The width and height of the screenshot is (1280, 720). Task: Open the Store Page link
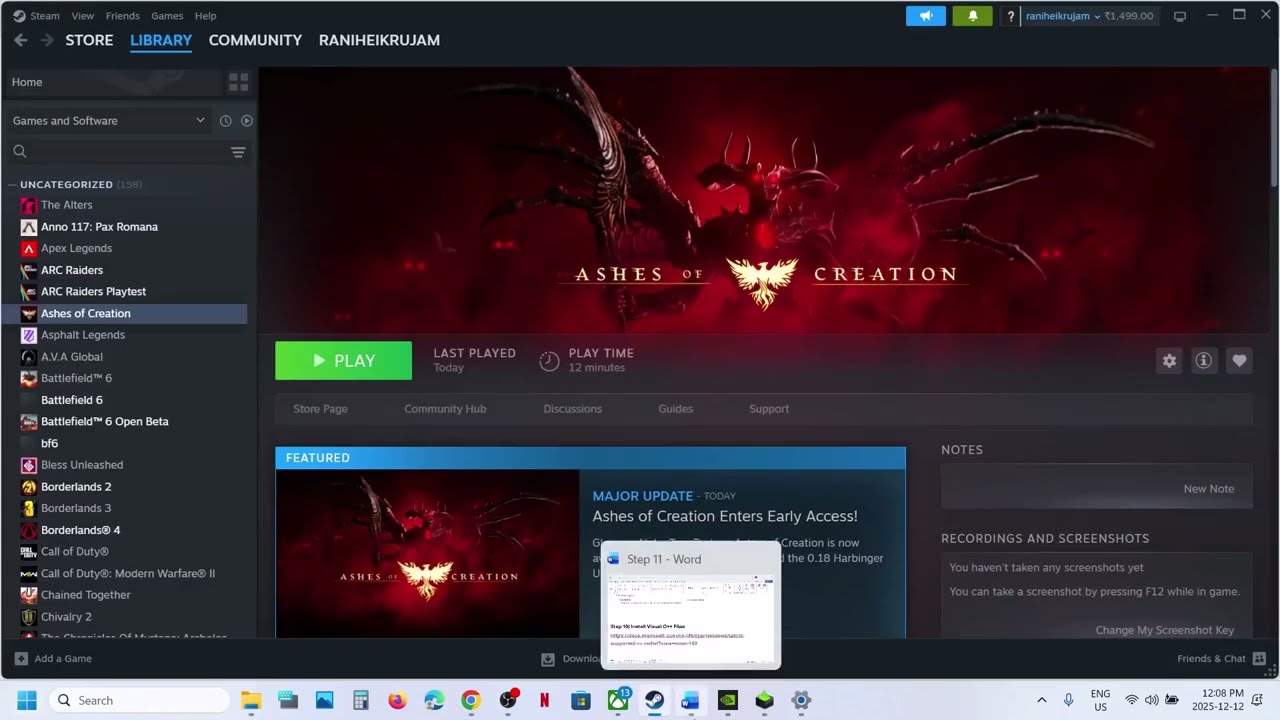pos(320,409)
